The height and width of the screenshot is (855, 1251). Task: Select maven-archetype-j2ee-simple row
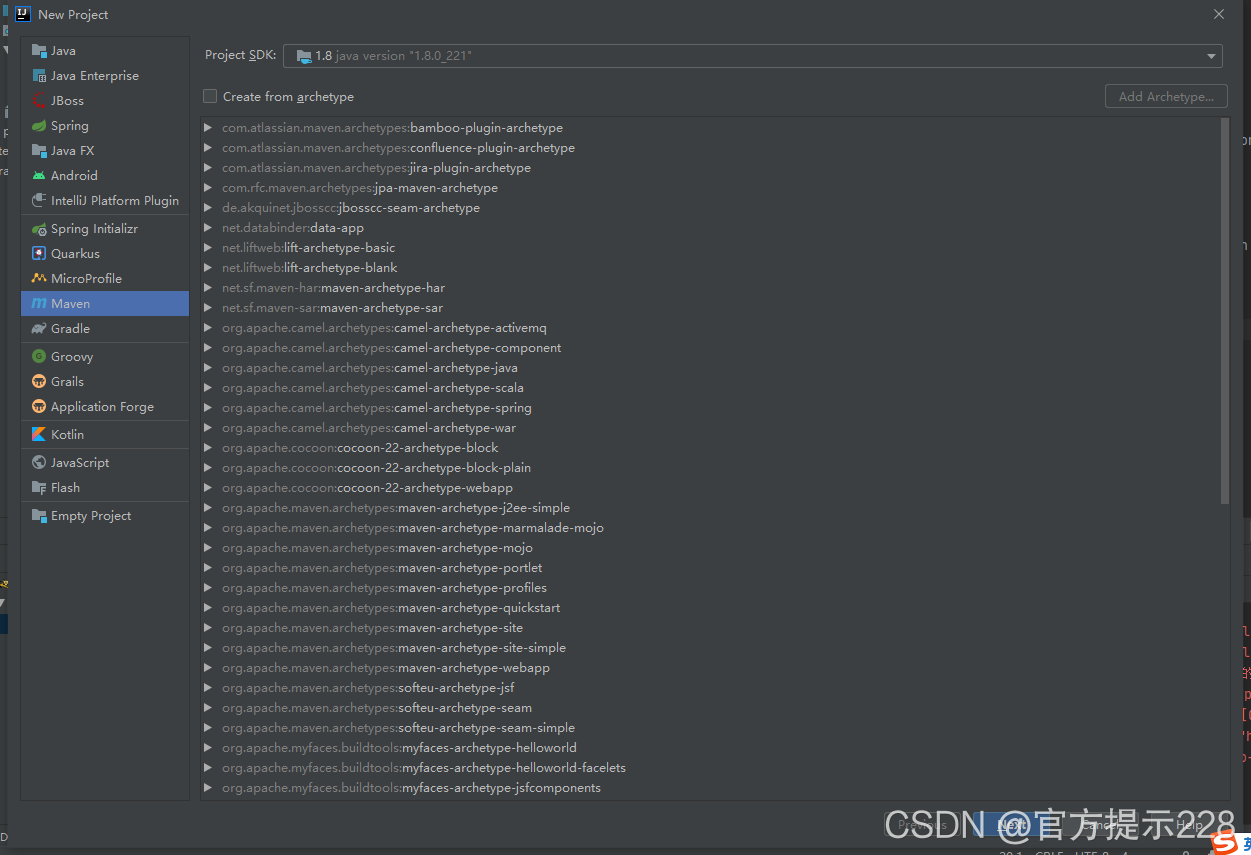pyautogui.click(x=712, y=508)
